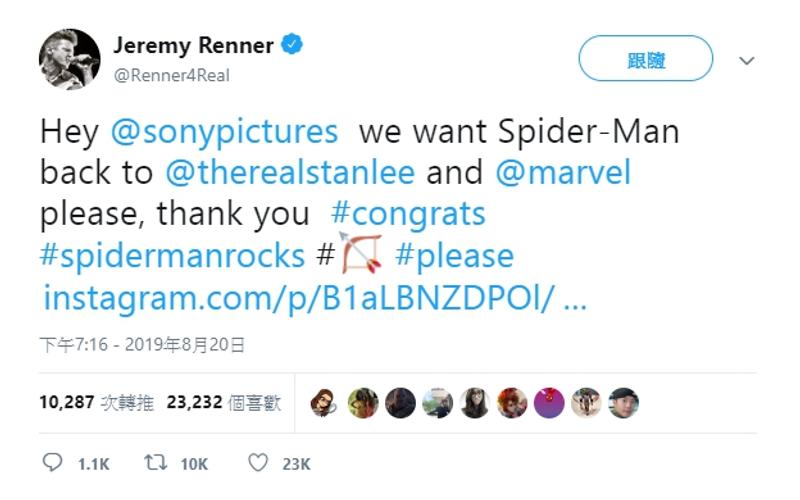The width and height of the screenshot is (800, 500).
Task: View the 23,232 likes list
Action: [x=224, y=403]
